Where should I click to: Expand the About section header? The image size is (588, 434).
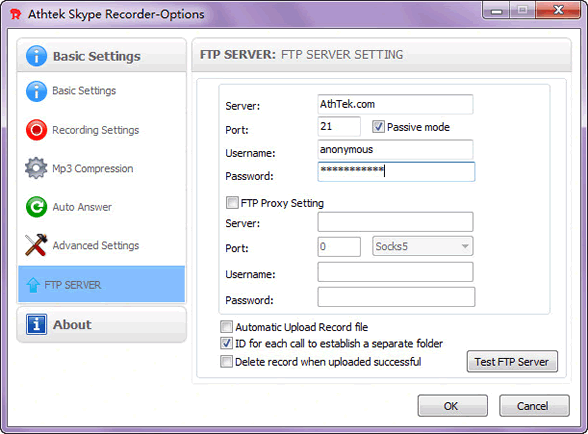101,324
